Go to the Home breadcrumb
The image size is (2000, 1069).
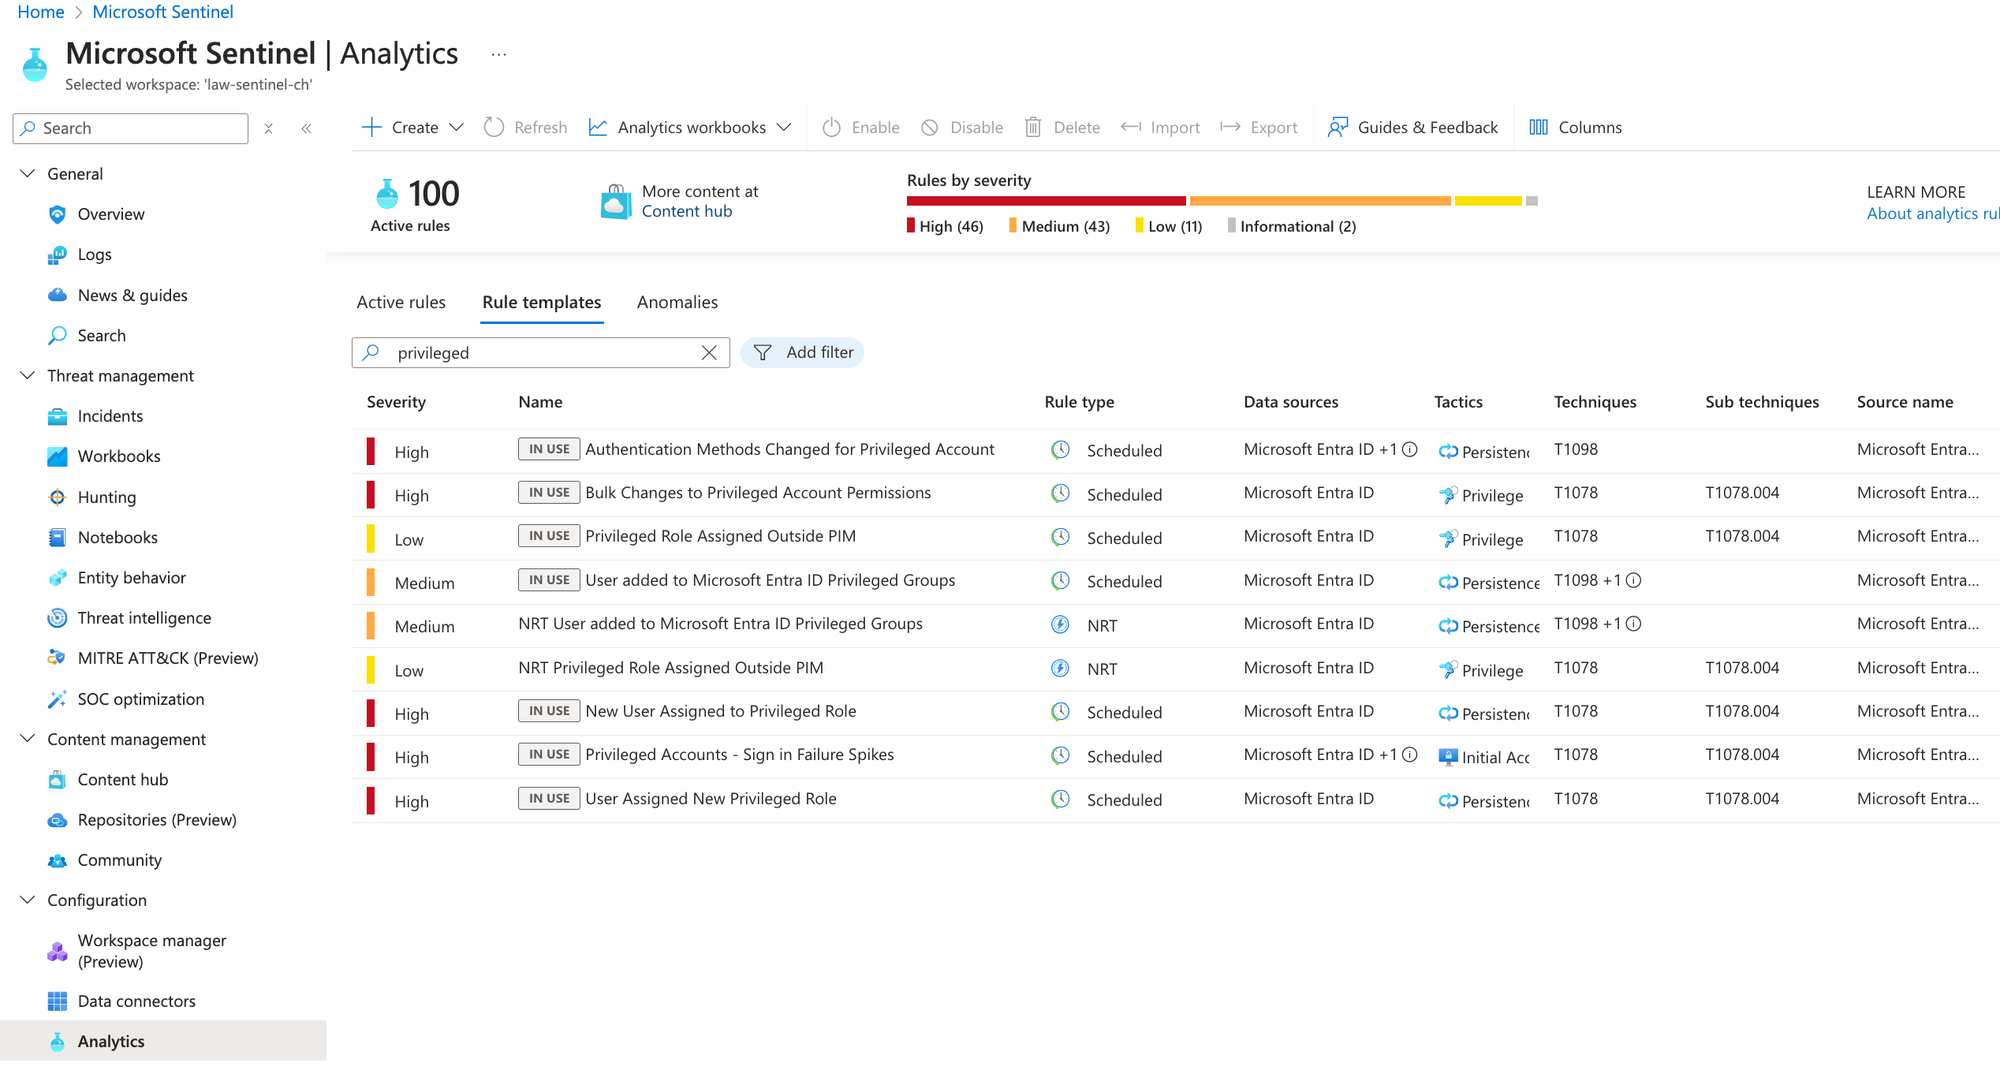pyautogui.click(x=41, y=12)
